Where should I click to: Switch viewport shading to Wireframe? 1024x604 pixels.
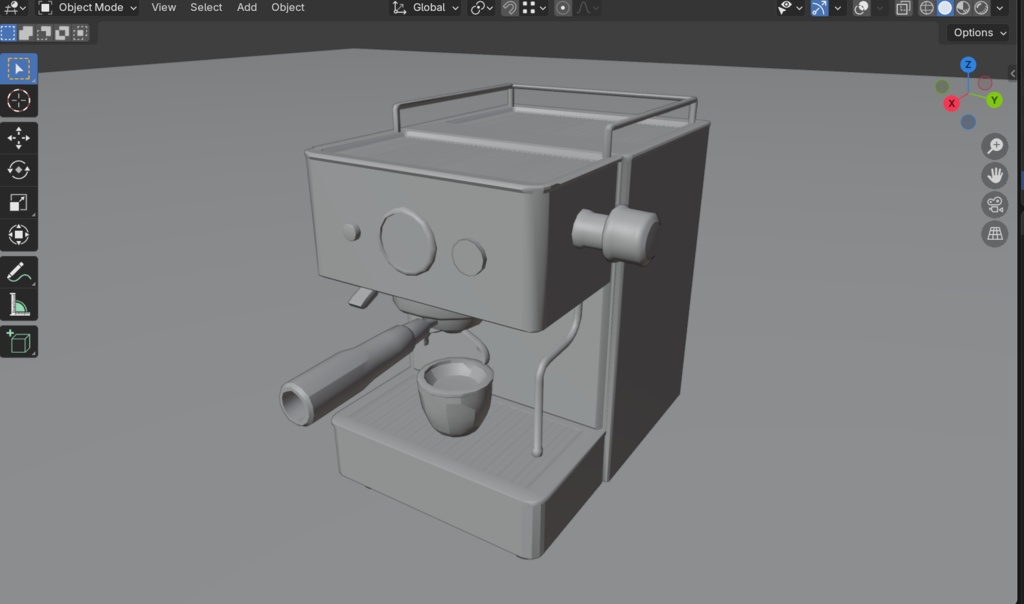pos(925,8)
